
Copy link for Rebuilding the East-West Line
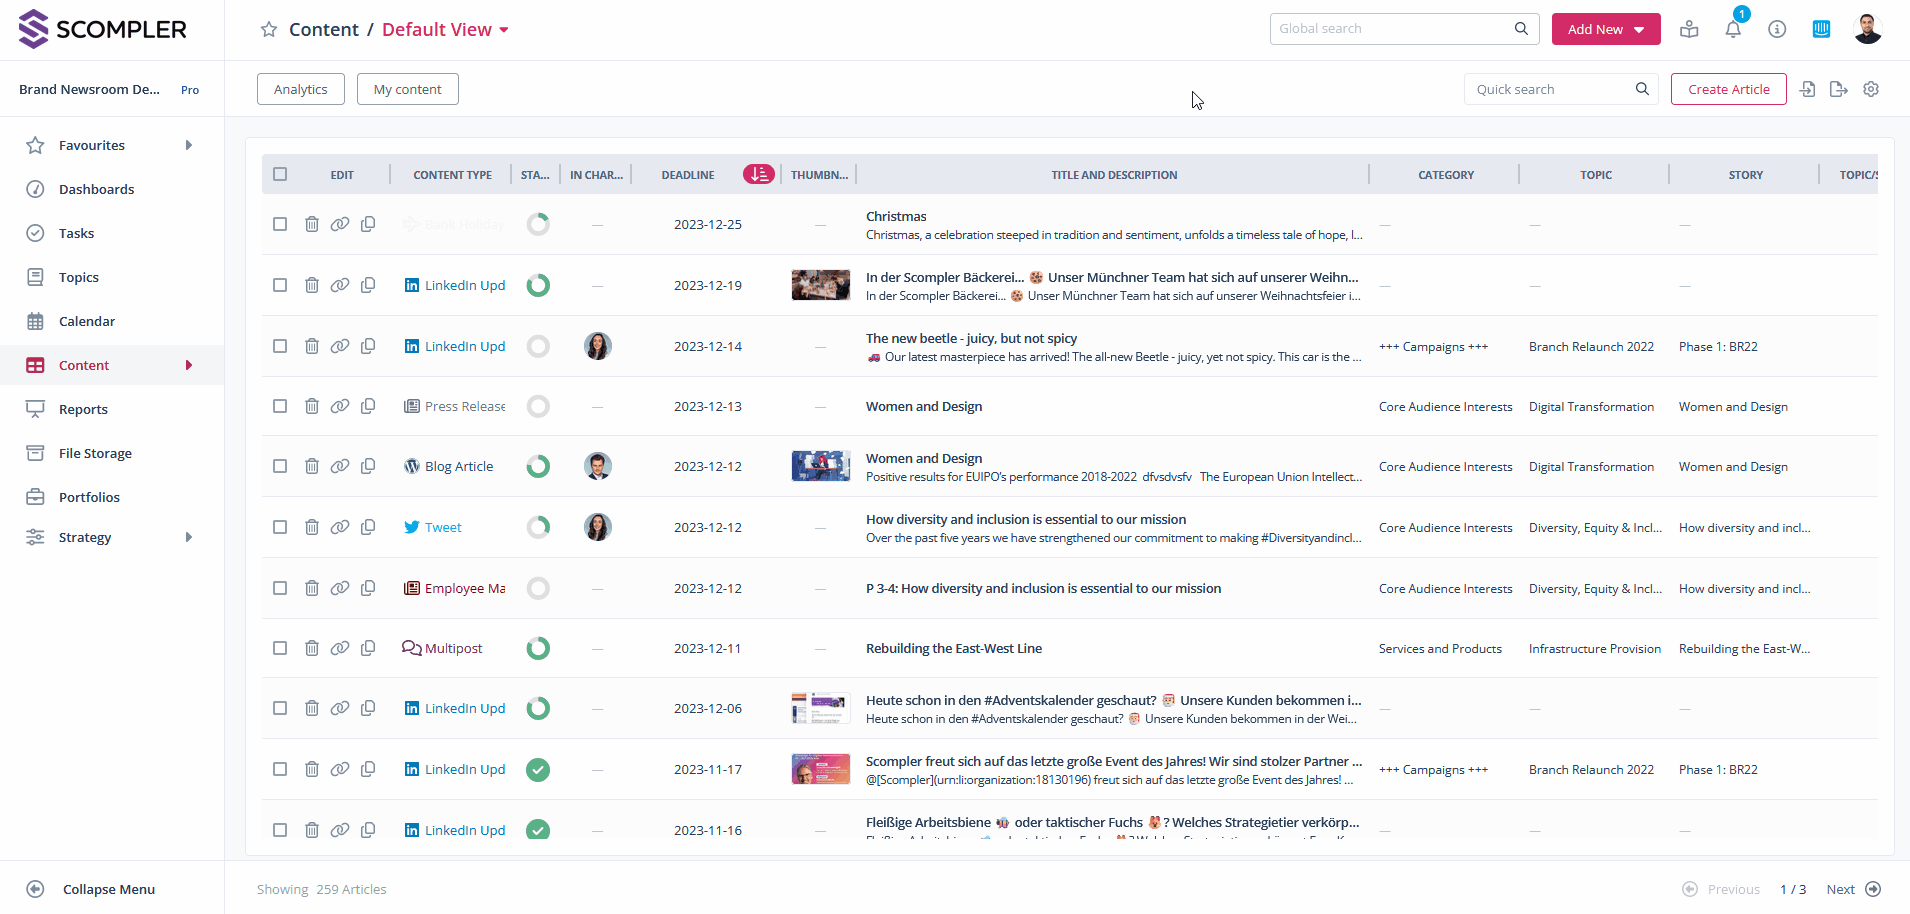(340, 648)
